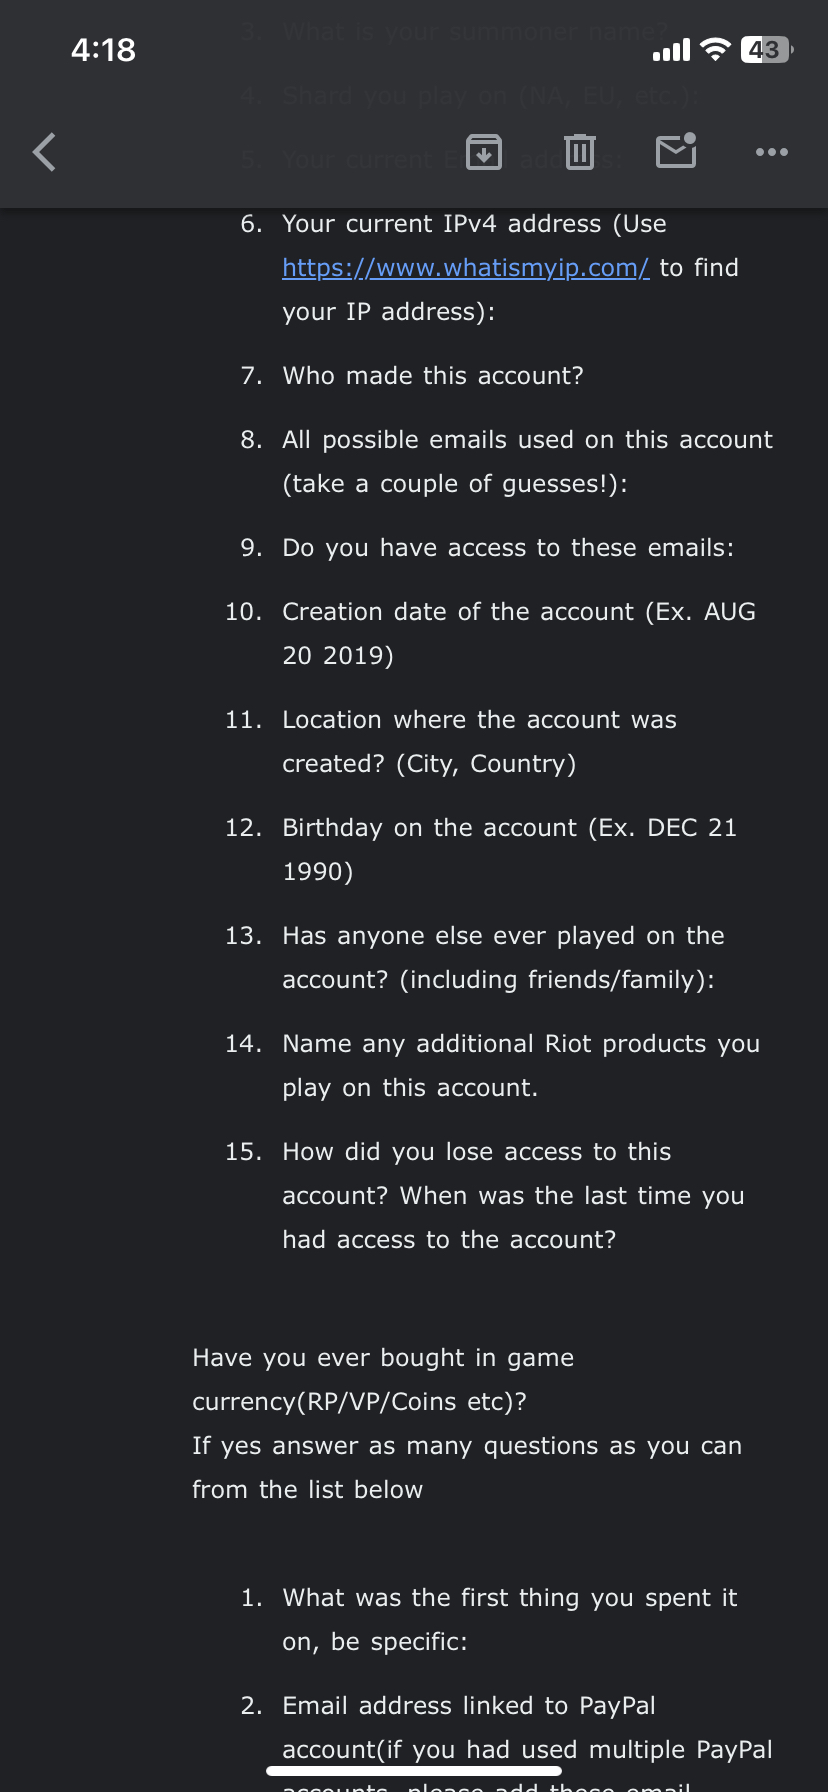Tap the 4:18 clock to scroll up

pos(103,49)
